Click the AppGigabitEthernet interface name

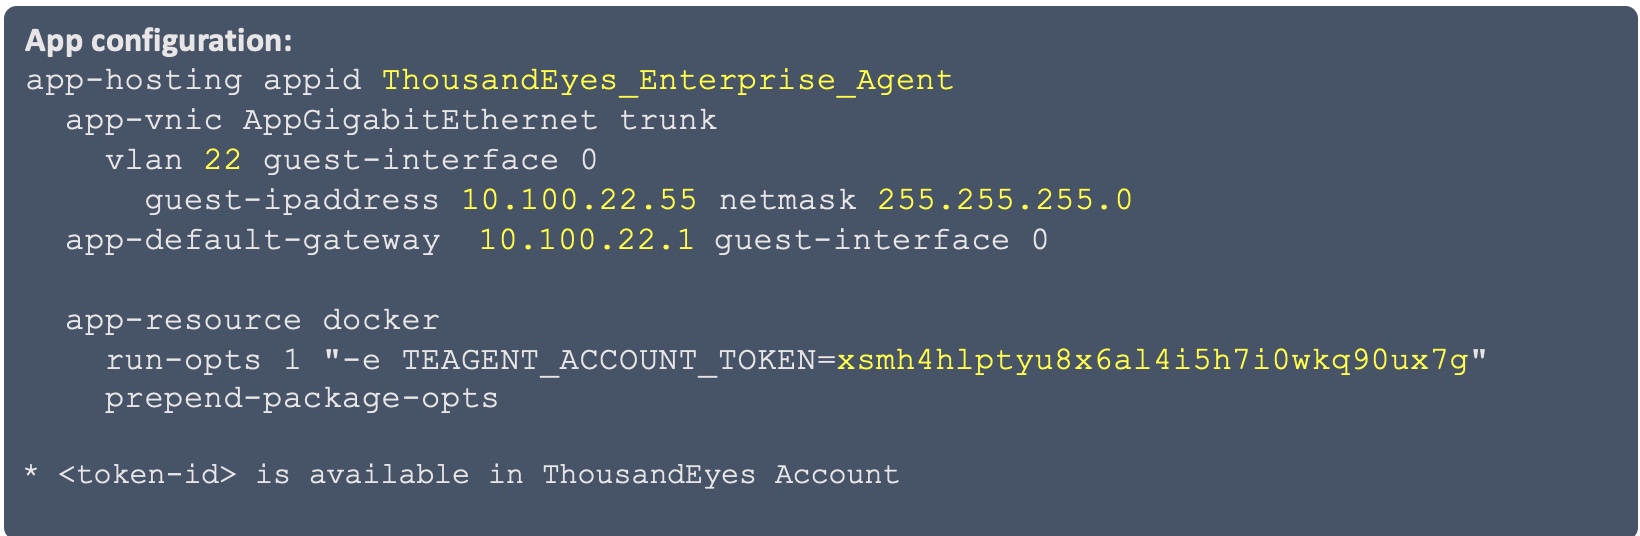(420, 120)
